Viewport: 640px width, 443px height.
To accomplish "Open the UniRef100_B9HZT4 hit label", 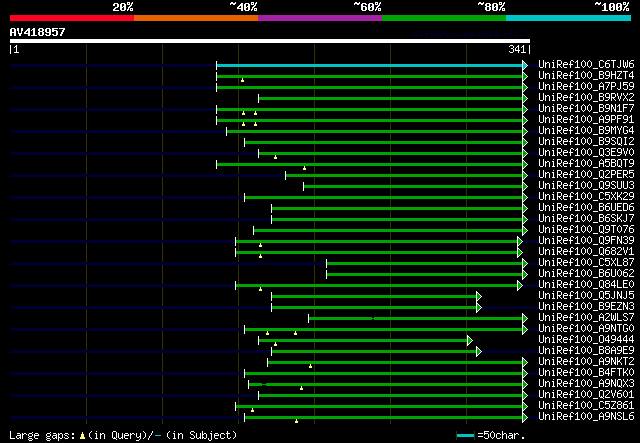I will (x=586, y=76).
